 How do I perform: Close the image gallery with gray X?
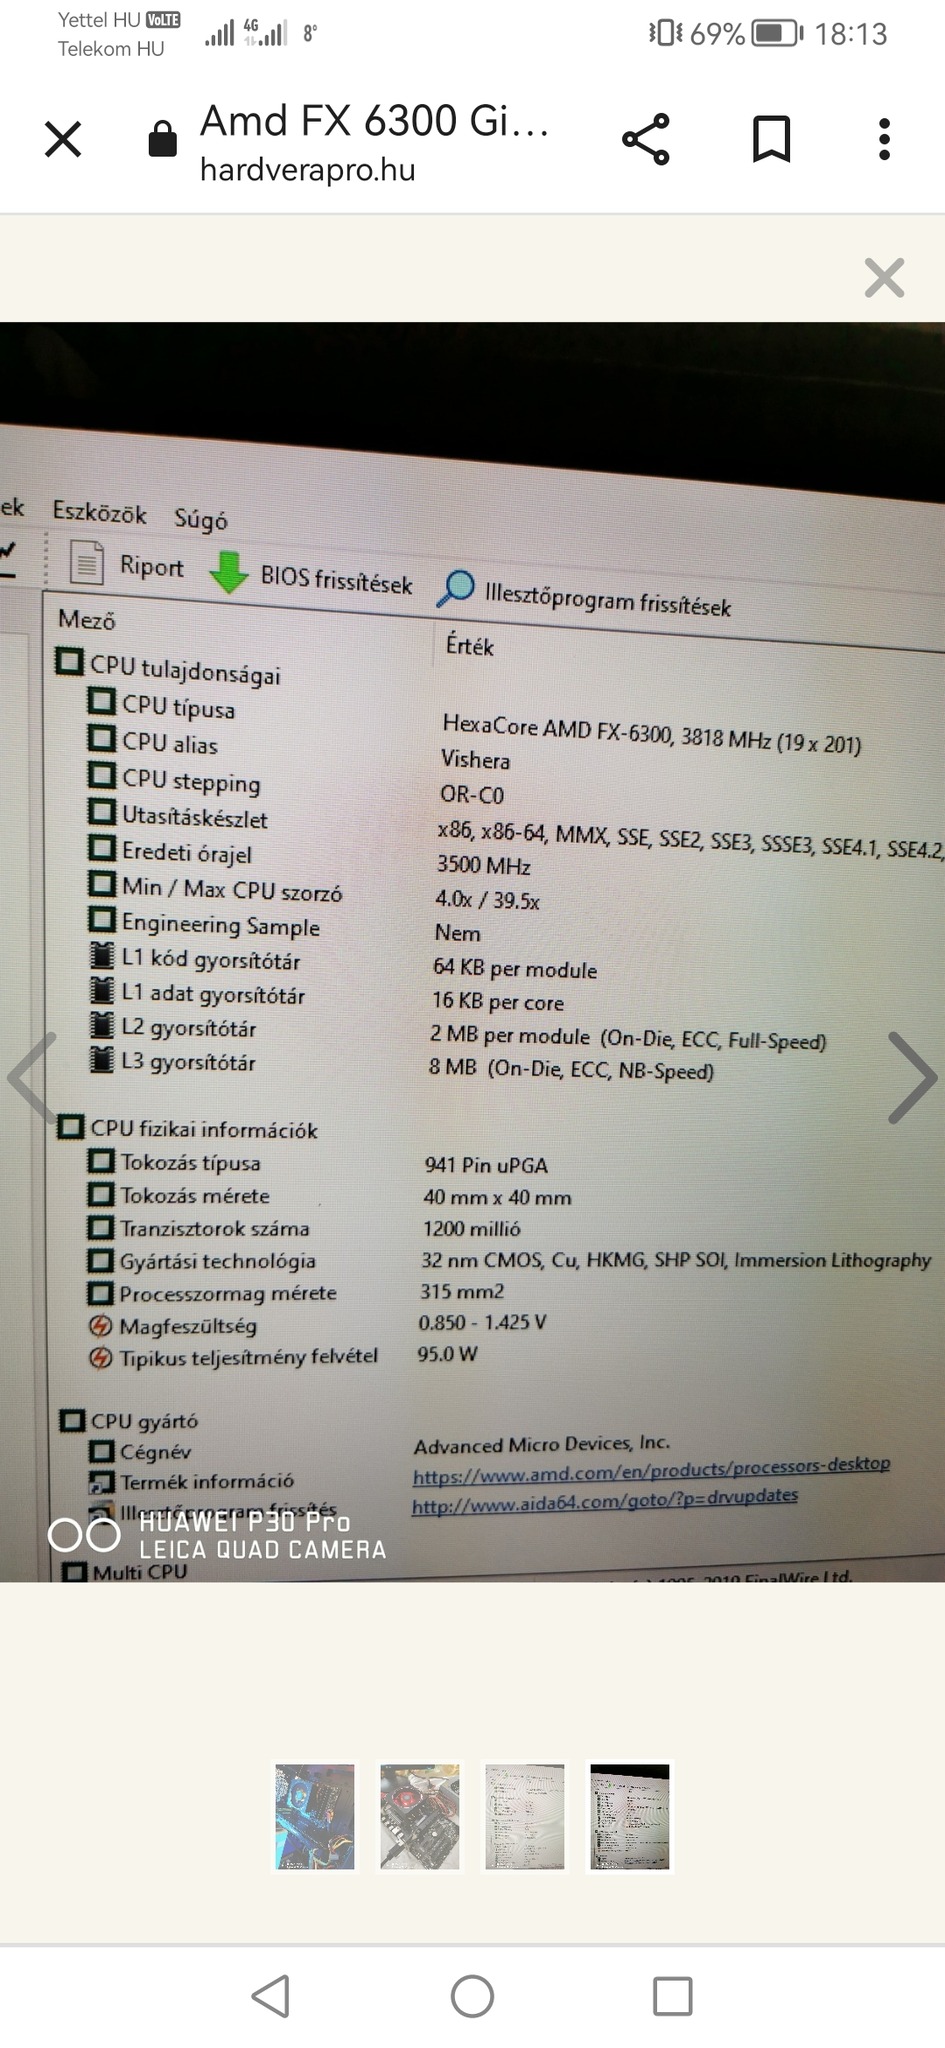tap(884, 278)
